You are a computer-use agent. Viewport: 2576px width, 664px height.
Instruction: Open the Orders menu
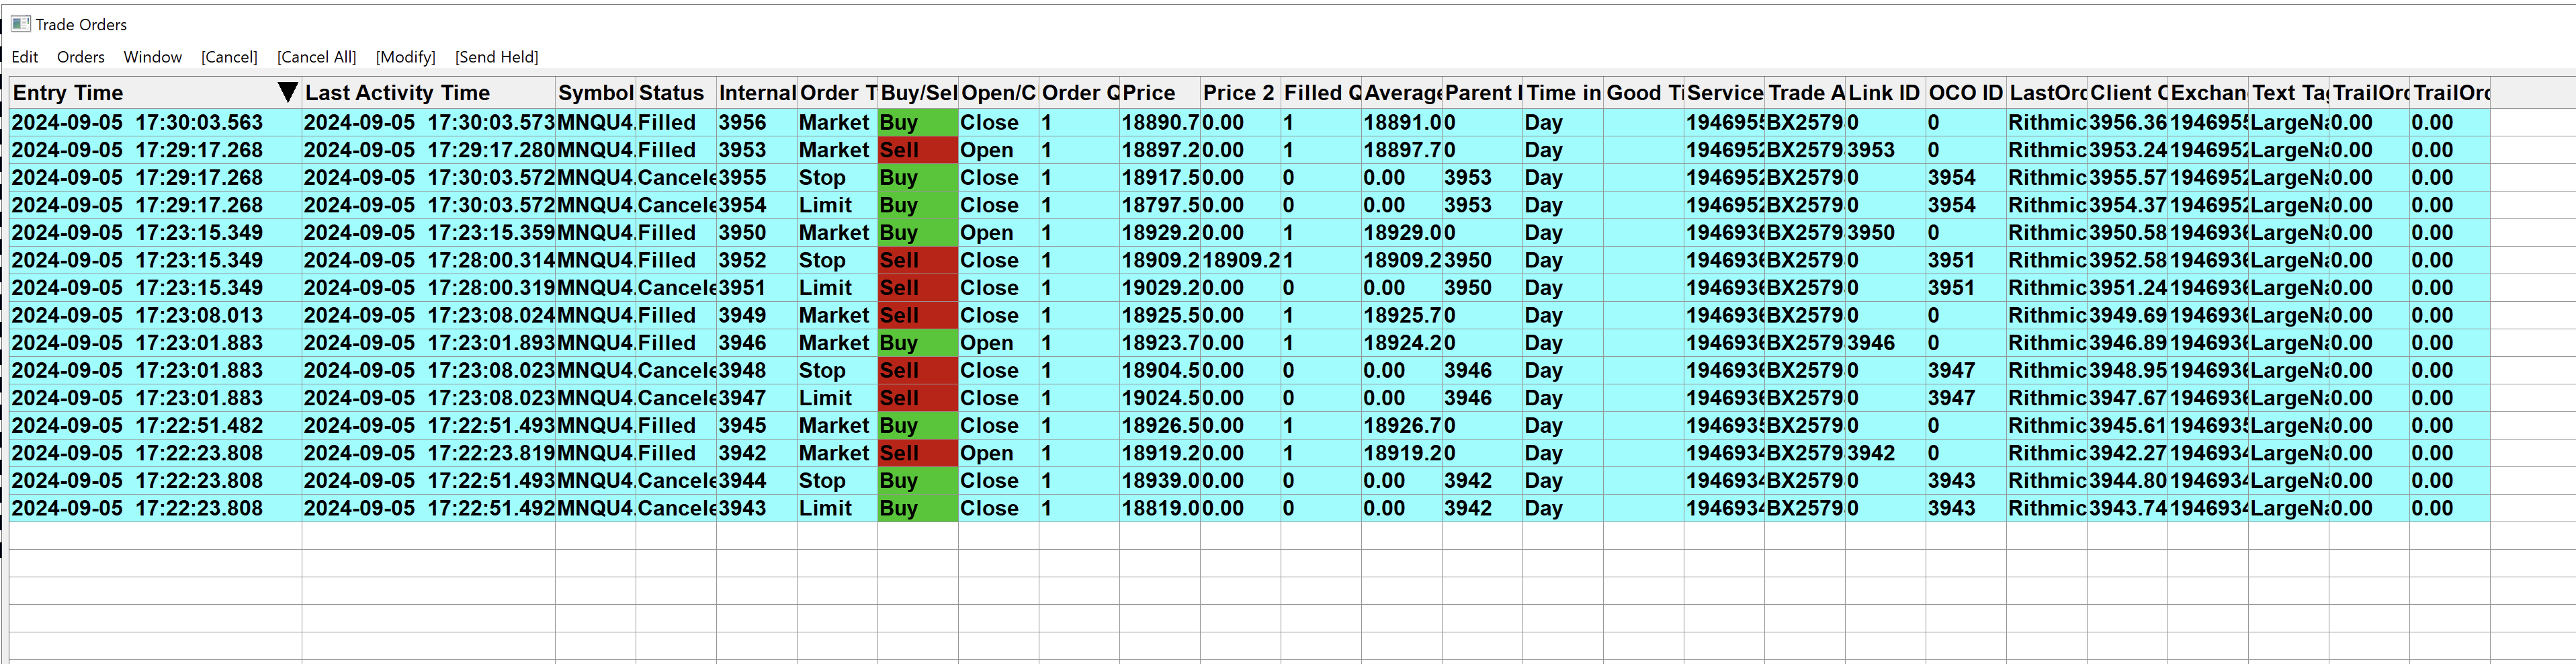pyautogui.click(x=81, y=57)
